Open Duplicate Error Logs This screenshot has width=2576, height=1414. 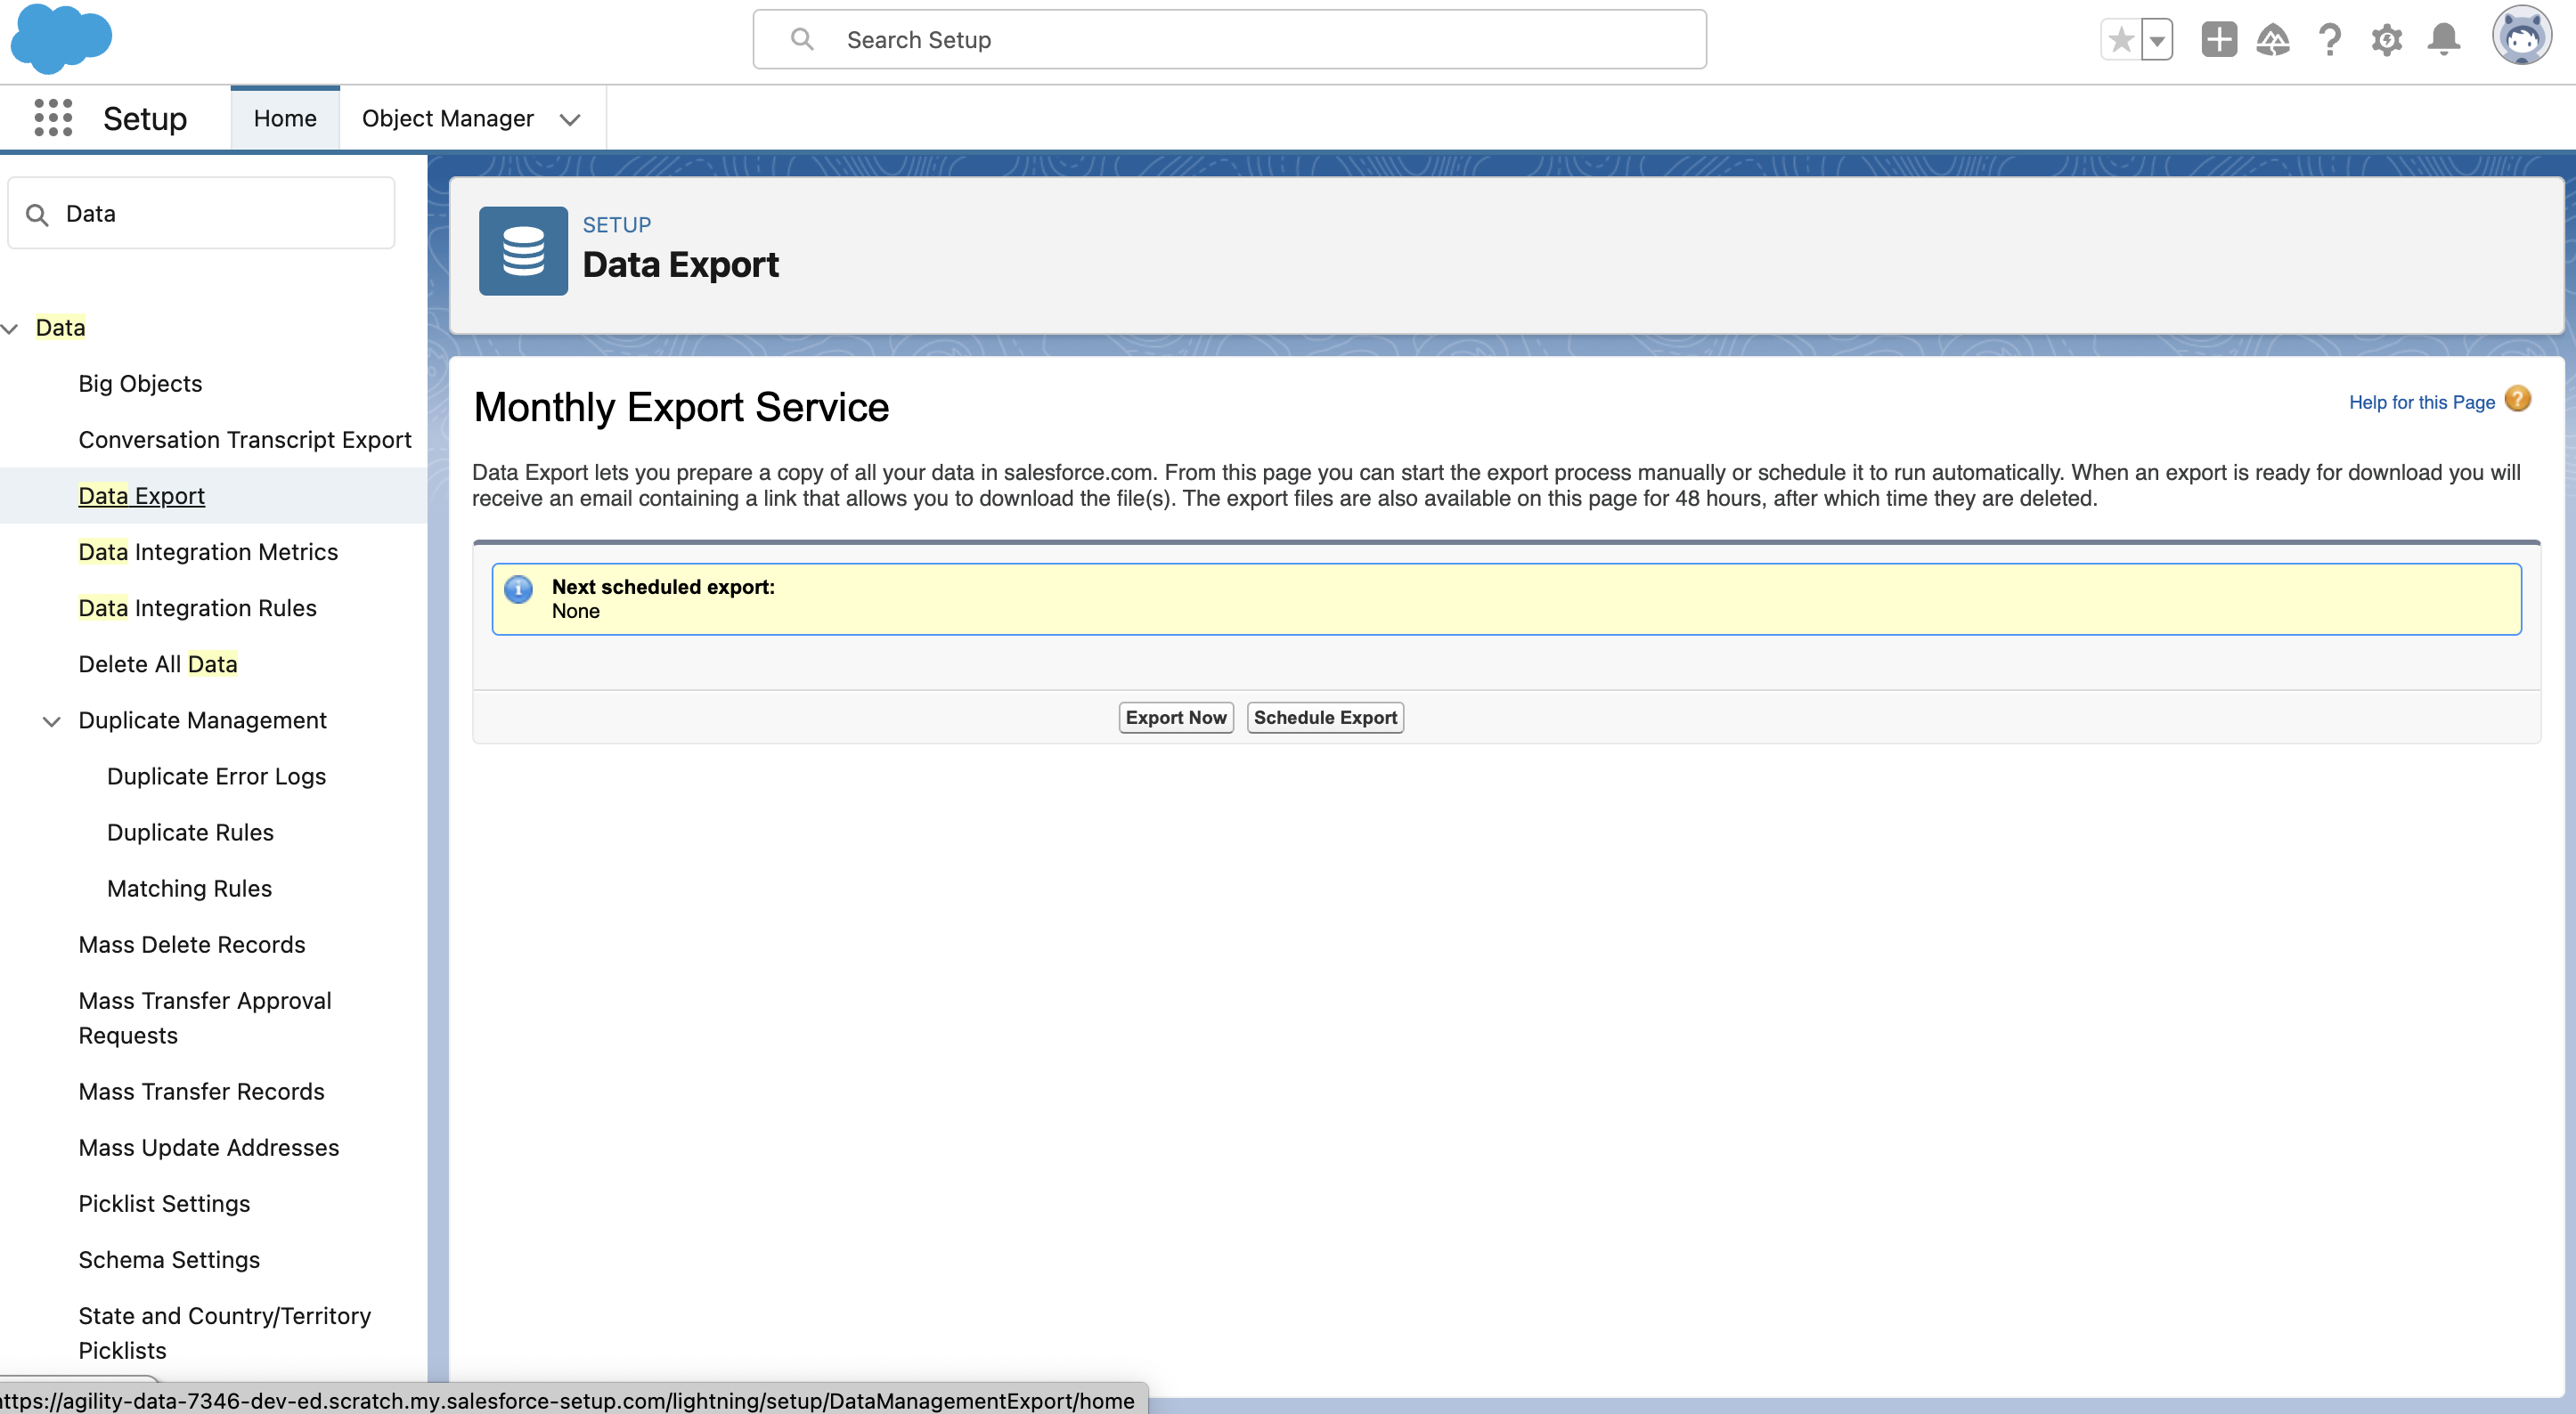216,776
